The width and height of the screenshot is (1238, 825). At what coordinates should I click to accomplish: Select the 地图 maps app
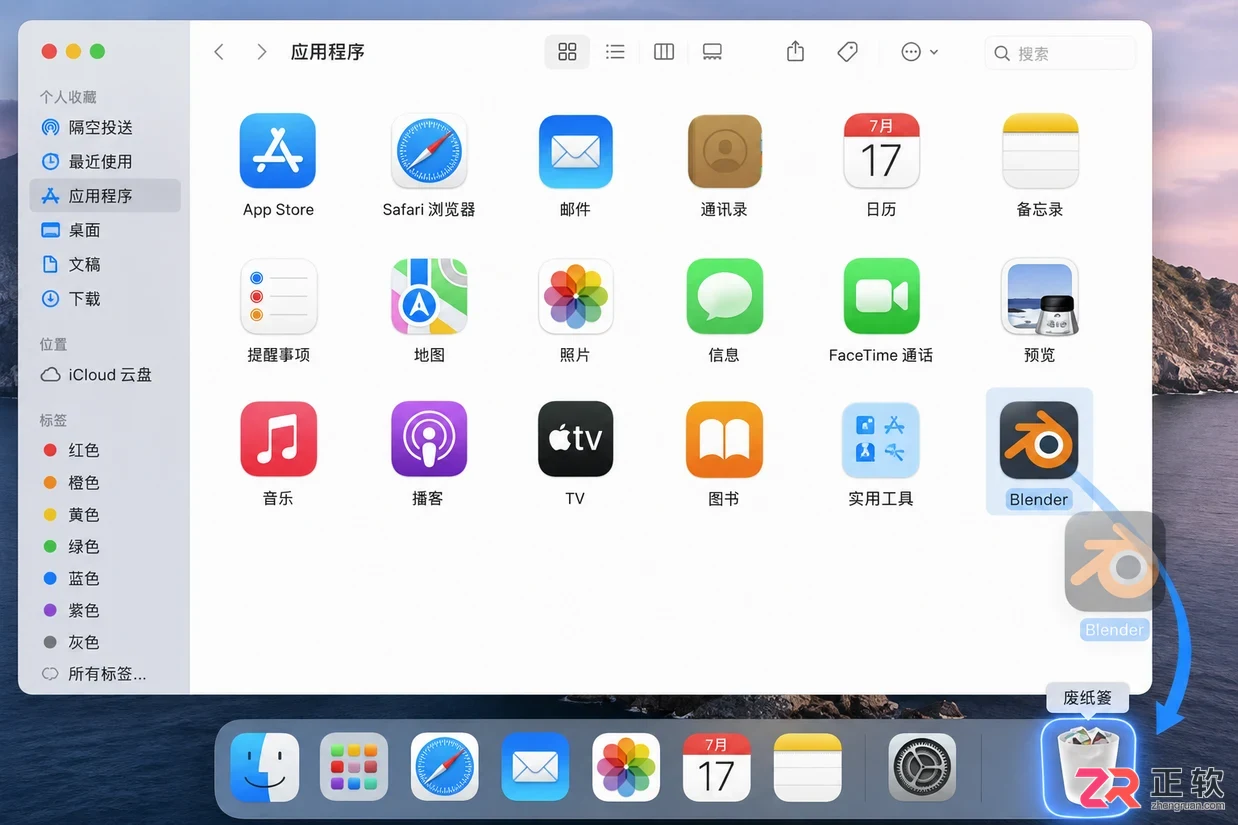click(x=429, y=296)
